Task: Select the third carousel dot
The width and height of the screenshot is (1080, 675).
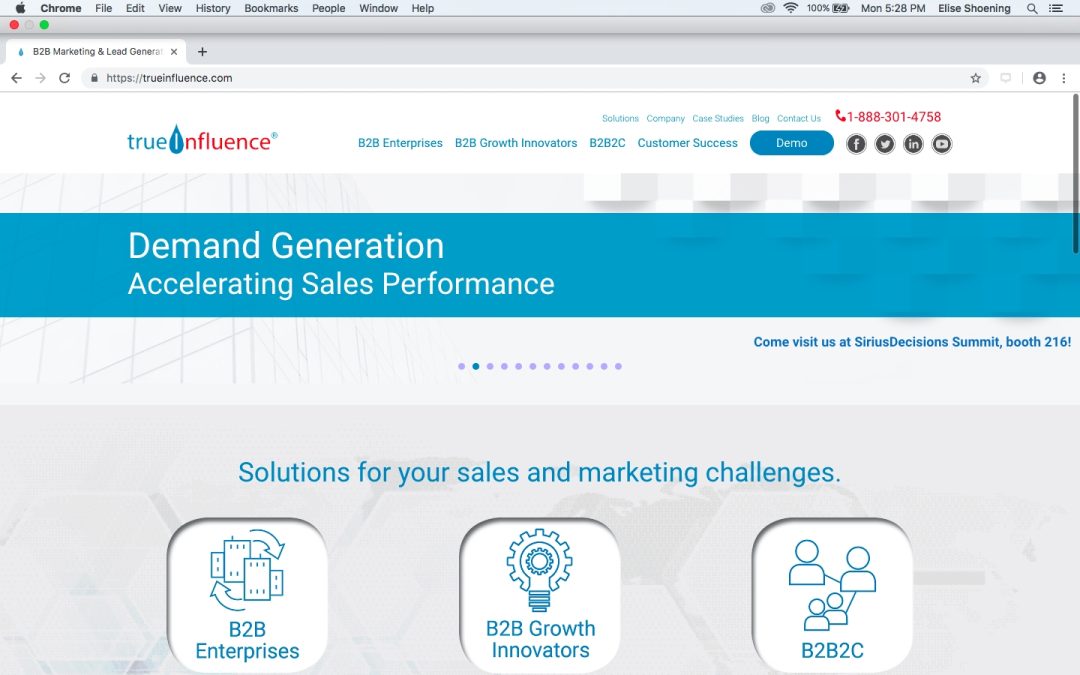Action: [x=490, y=366]
